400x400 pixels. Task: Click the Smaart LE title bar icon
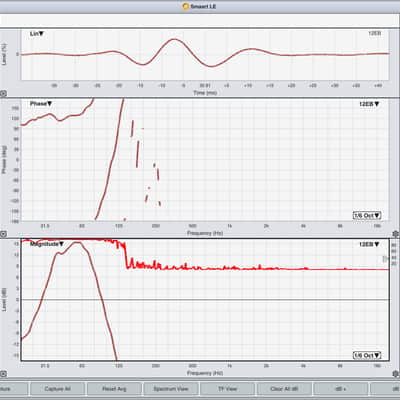coord(186,6)
